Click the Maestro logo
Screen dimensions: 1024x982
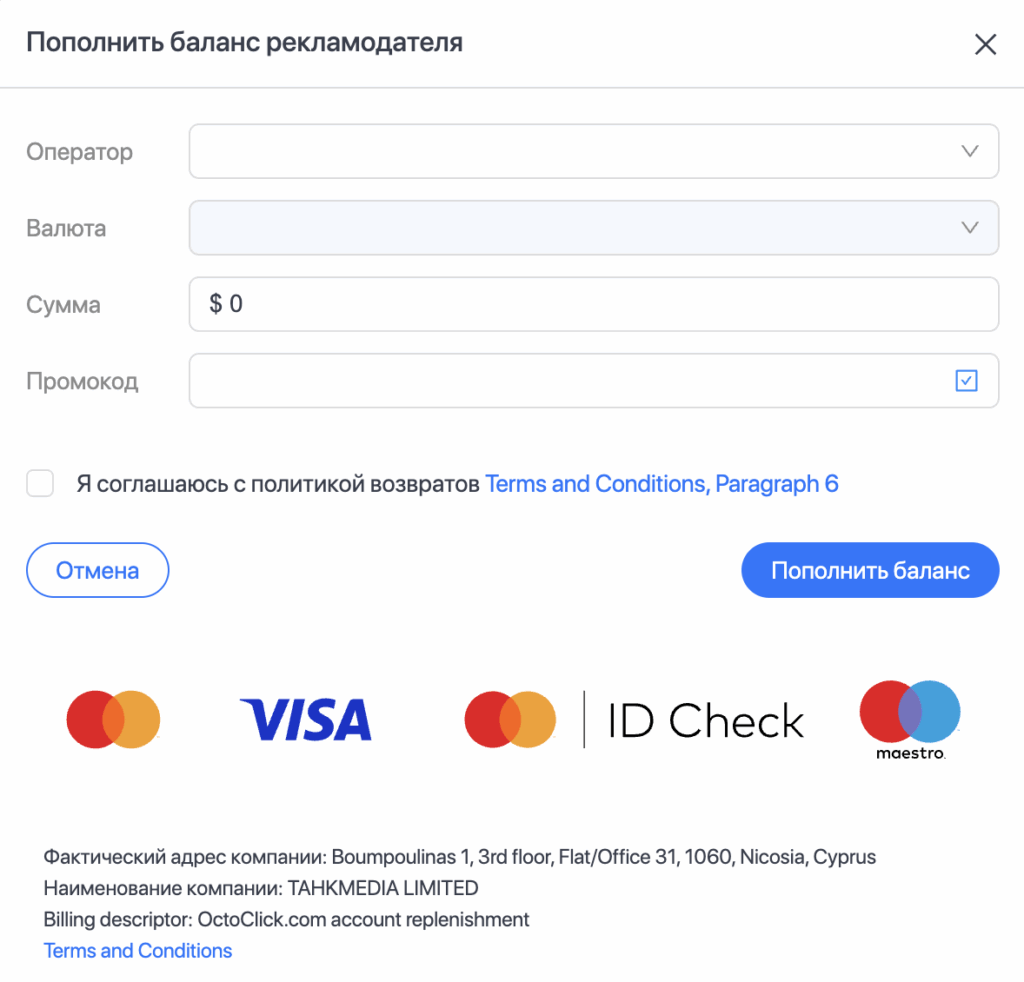909,719
